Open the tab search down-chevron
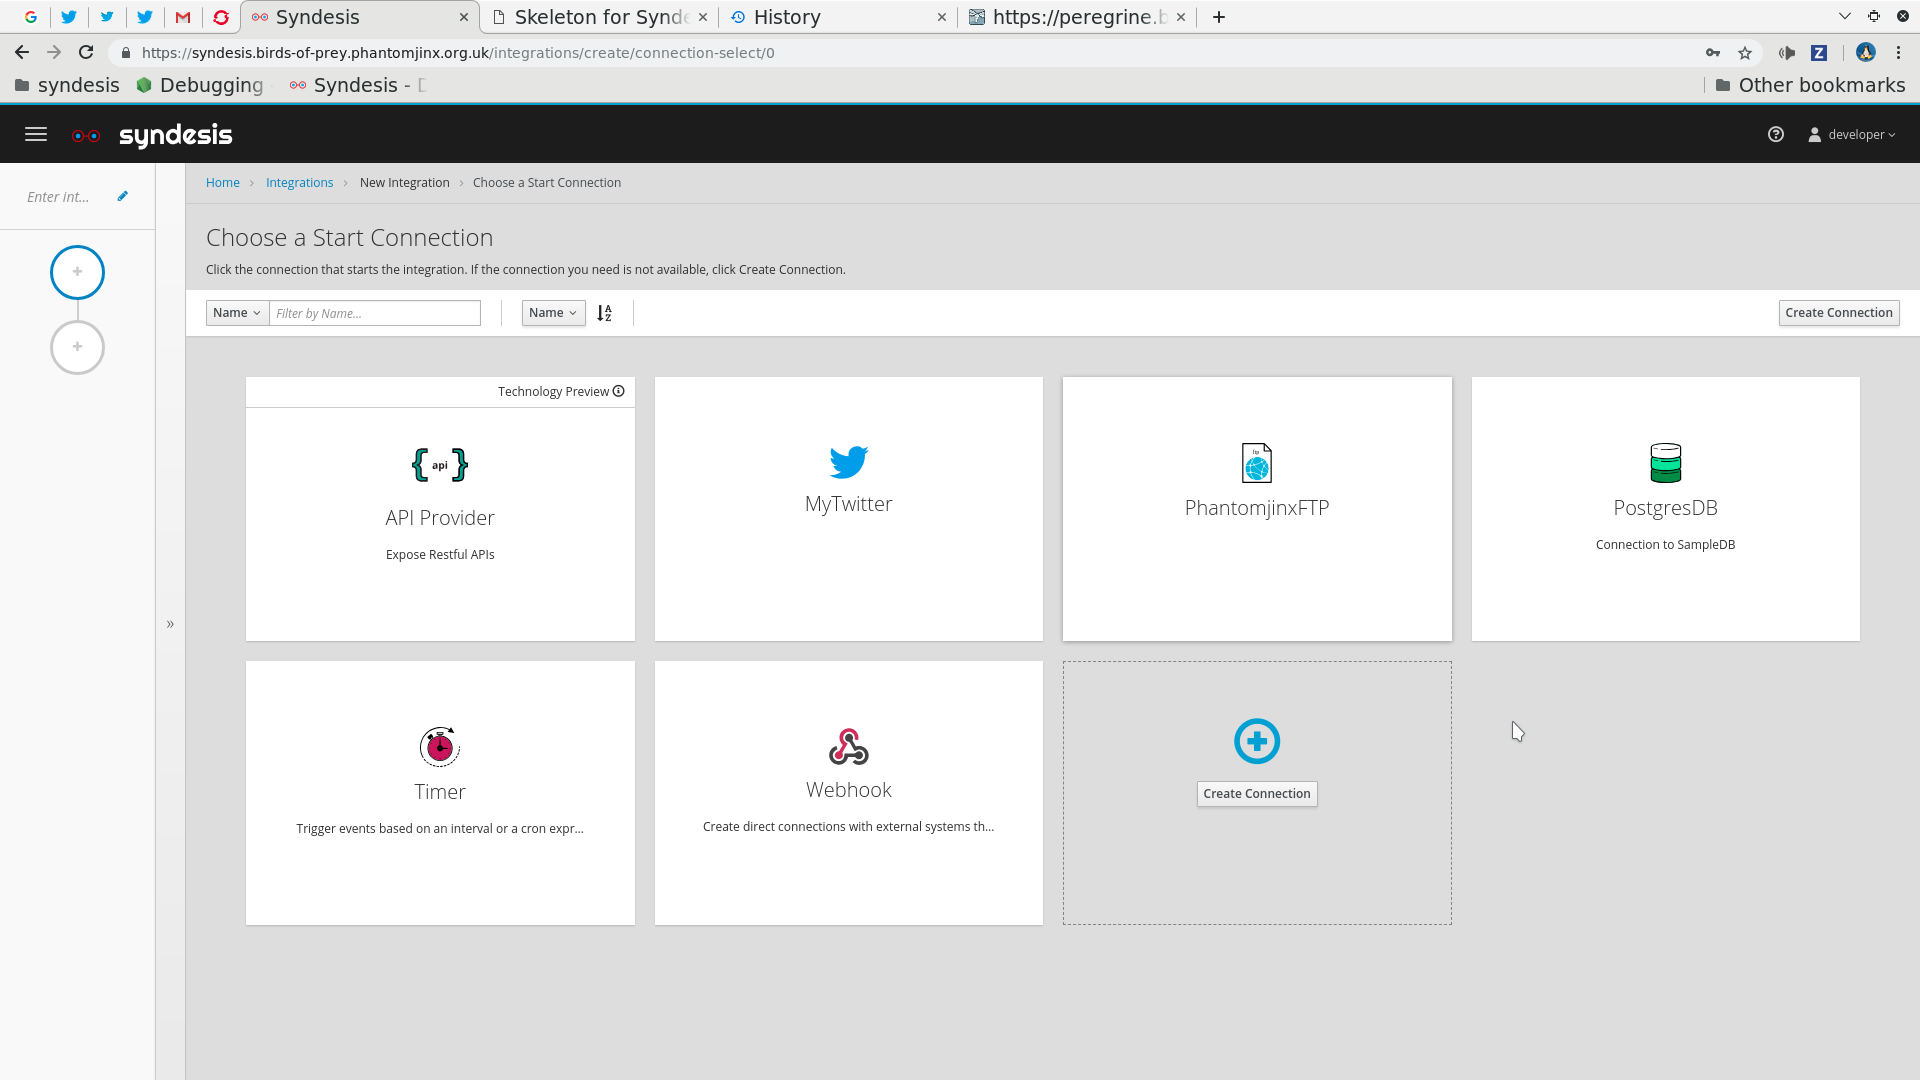 click(x=1844, y=16)
